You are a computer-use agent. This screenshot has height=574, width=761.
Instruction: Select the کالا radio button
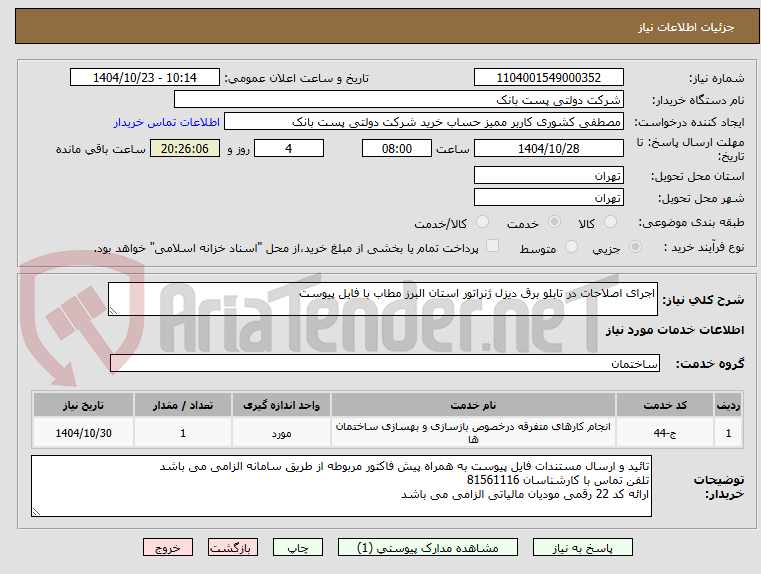coord(610,222)
